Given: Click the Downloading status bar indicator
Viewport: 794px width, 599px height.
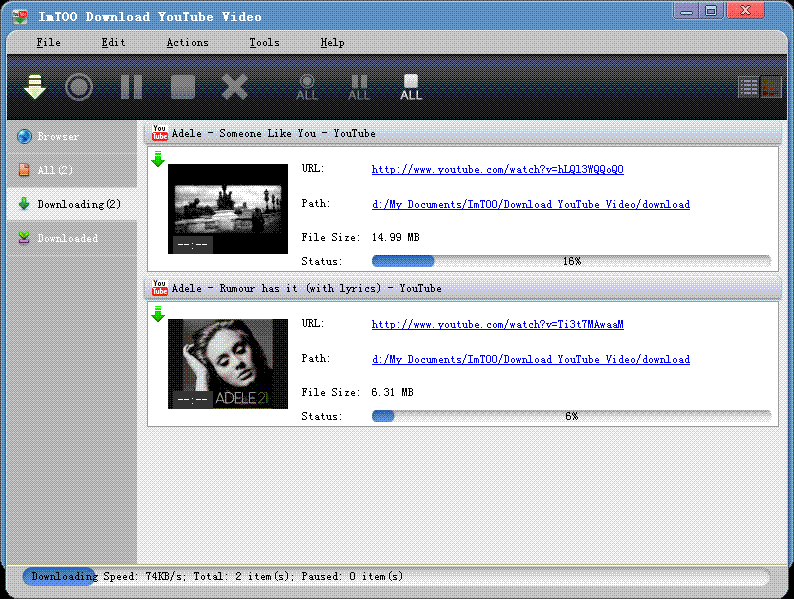Looking at the screenshot, I should click(59, 576).
